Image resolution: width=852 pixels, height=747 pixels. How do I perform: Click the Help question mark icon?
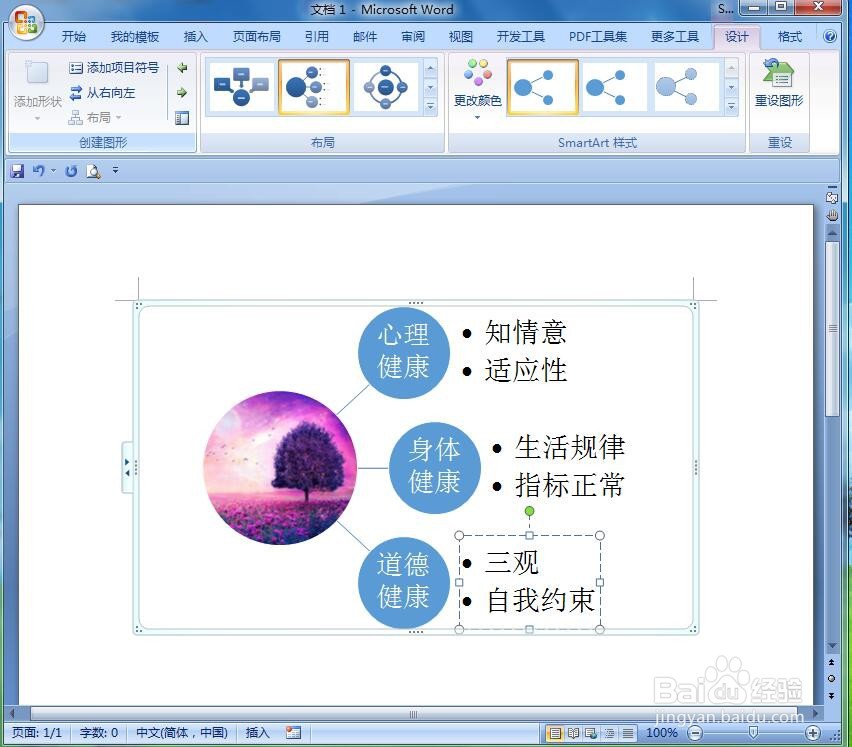coord(829,36)
